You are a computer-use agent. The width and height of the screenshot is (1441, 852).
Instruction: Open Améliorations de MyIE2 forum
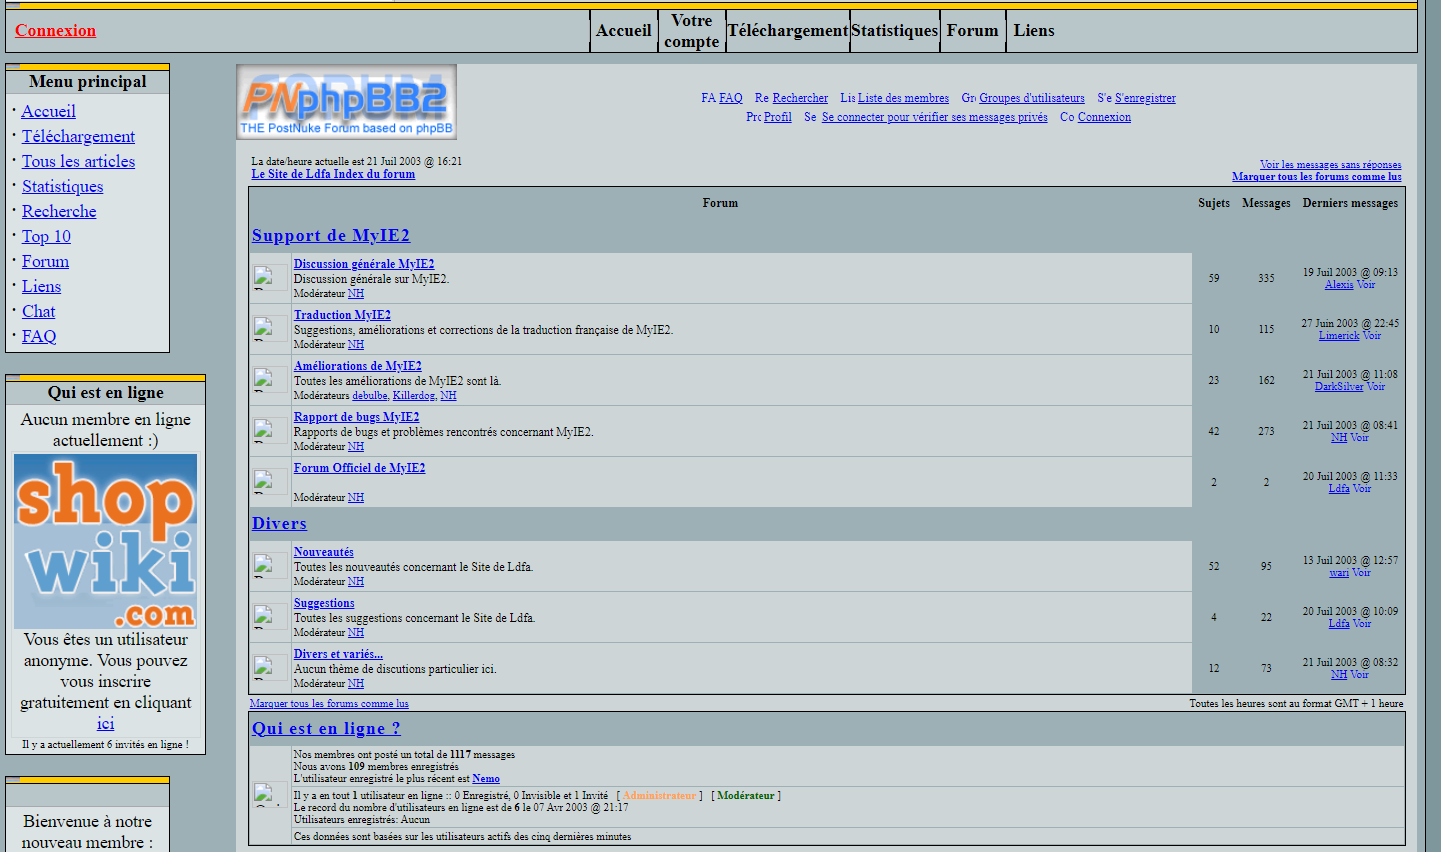(358, 366)
